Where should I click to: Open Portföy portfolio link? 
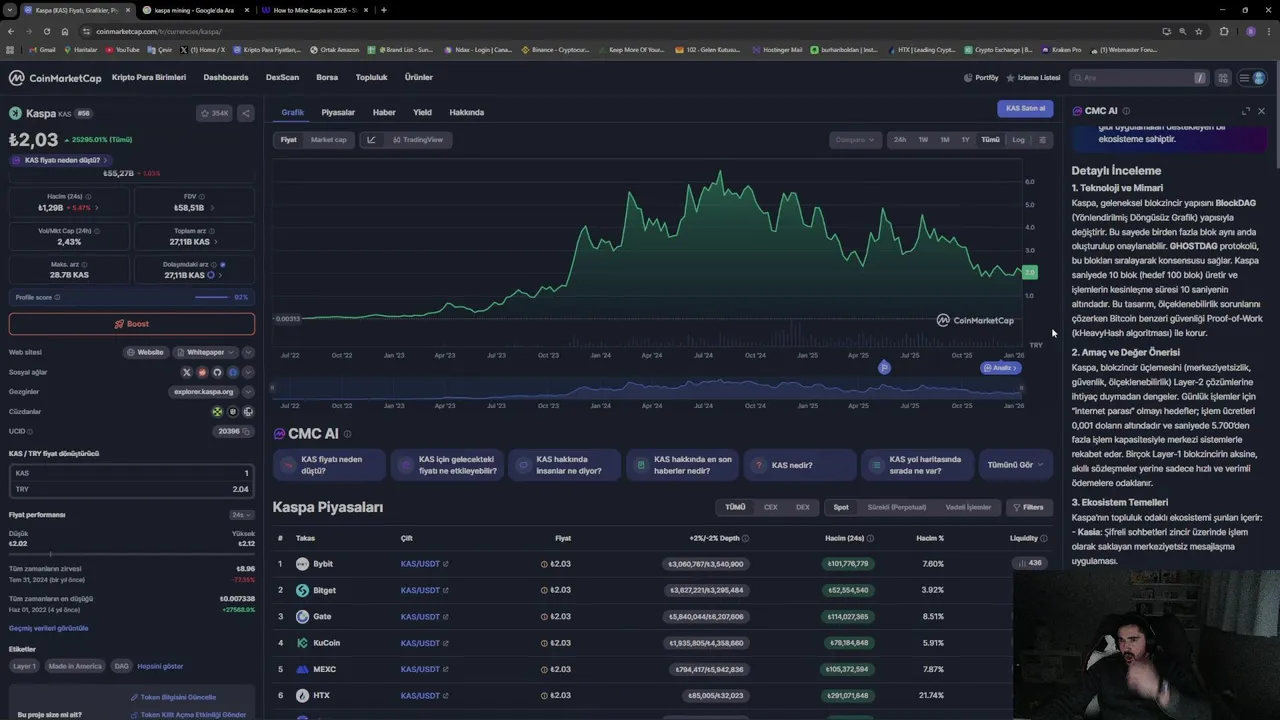(981, 78)
